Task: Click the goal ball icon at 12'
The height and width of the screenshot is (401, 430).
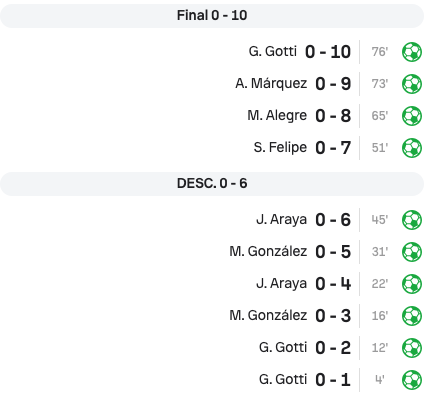Action: [x=412, y=348]
